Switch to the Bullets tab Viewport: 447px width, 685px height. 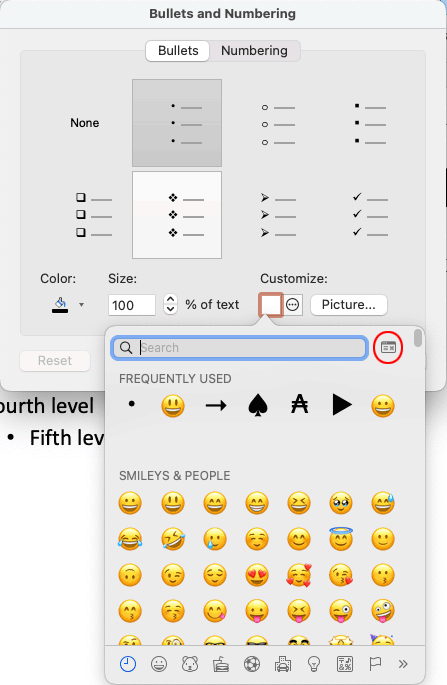point(178,51)
